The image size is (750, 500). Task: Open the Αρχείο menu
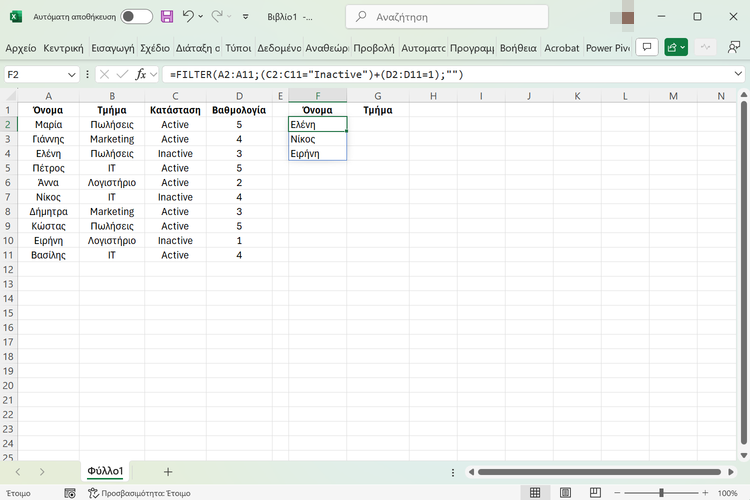[x=21, y=48]
